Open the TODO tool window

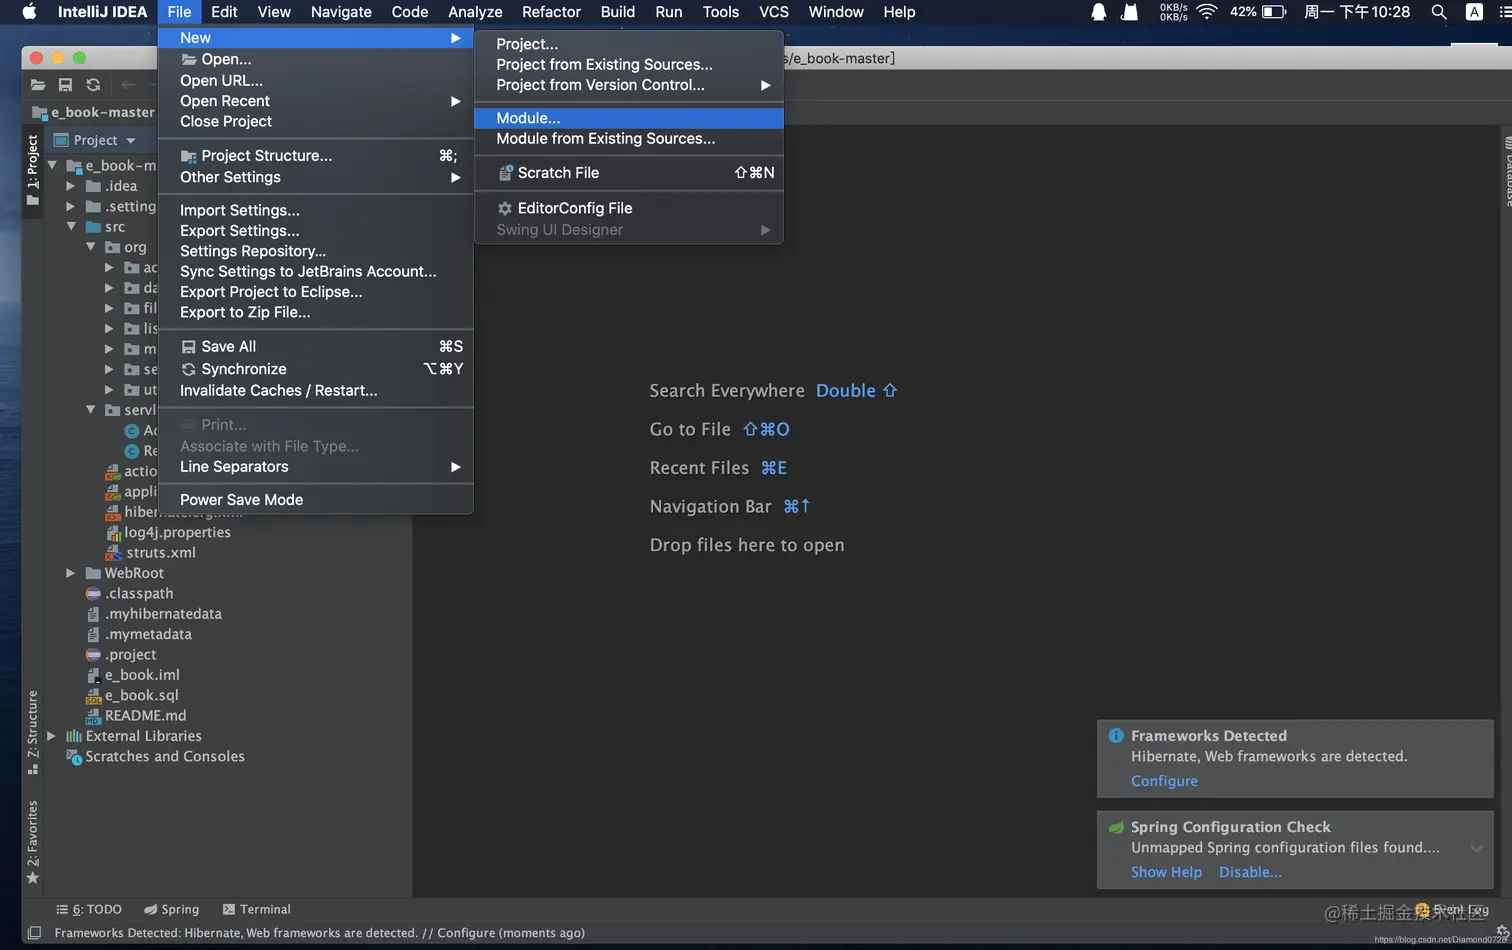89,909
